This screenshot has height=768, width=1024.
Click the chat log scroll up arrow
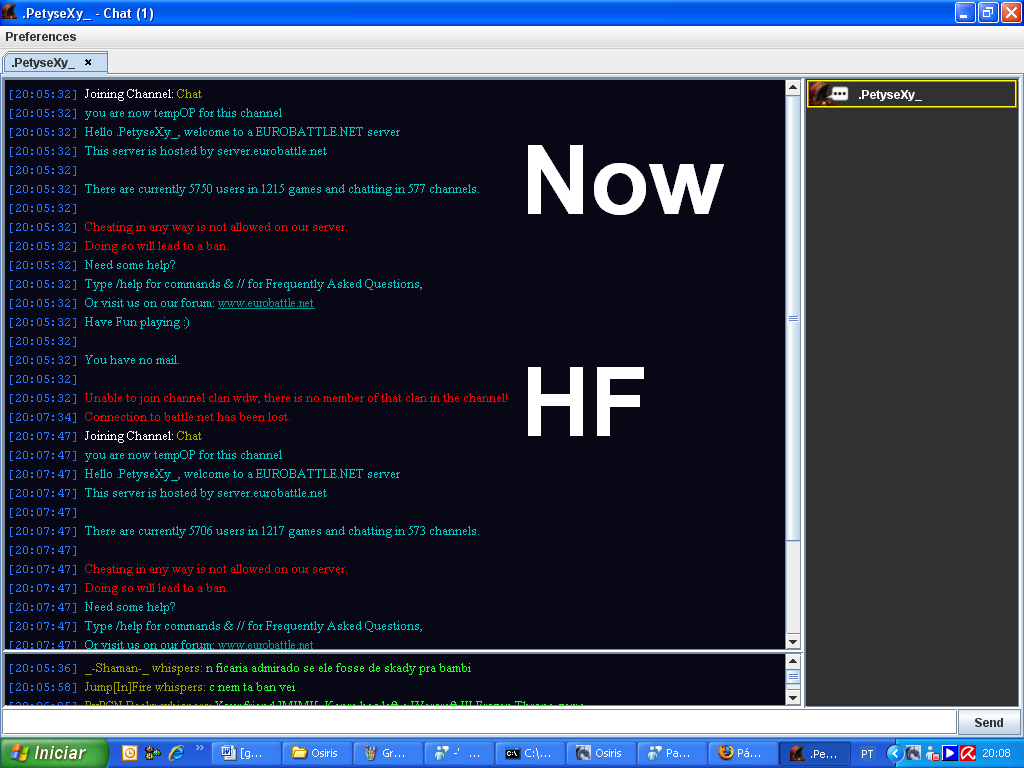pyautogui.click(x=793, y=88)
